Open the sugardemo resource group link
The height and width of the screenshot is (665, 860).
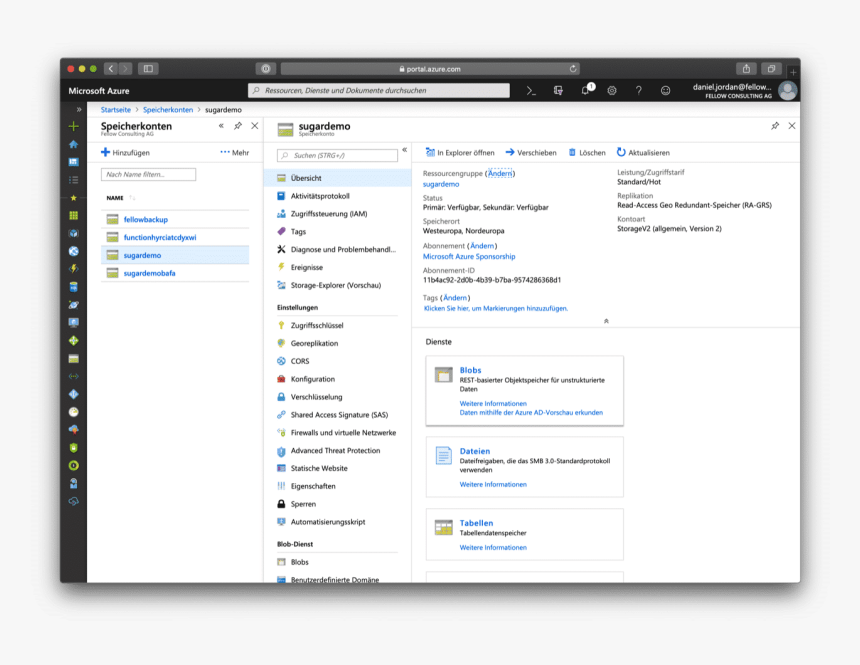coord(441,184)
